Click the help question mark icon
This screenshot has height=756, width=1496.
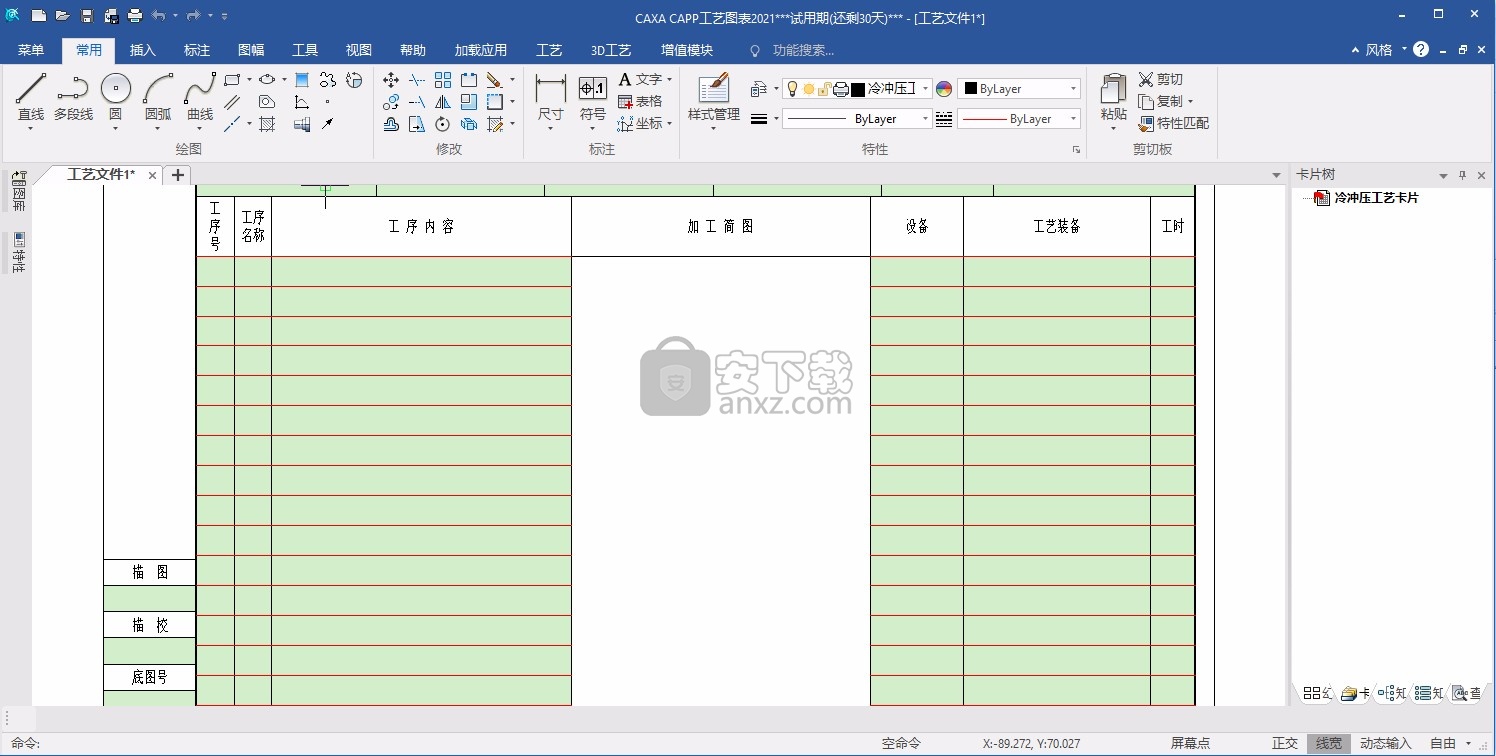(x=1421, y=50)
